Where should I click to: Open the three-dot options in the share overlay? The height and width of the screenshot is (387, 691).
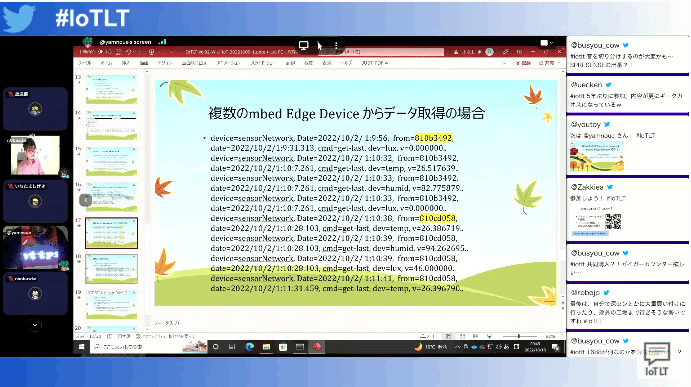pyautogui.click(x=336, y=45)
